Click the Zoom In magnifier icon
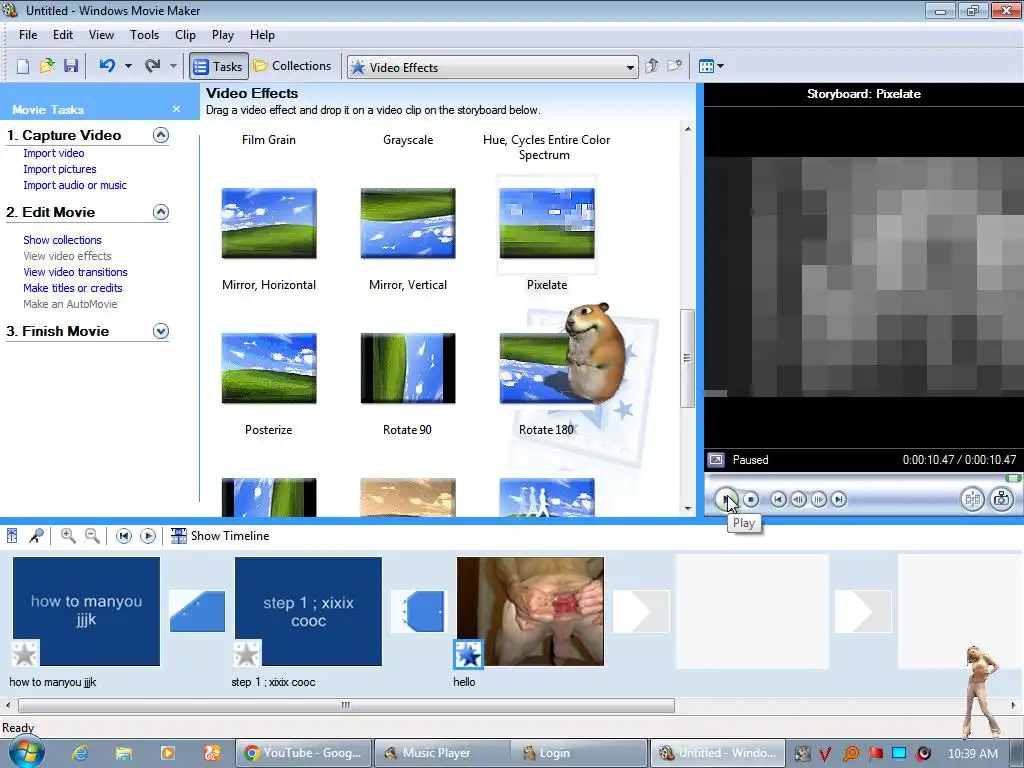 click(x=68, y=536)
